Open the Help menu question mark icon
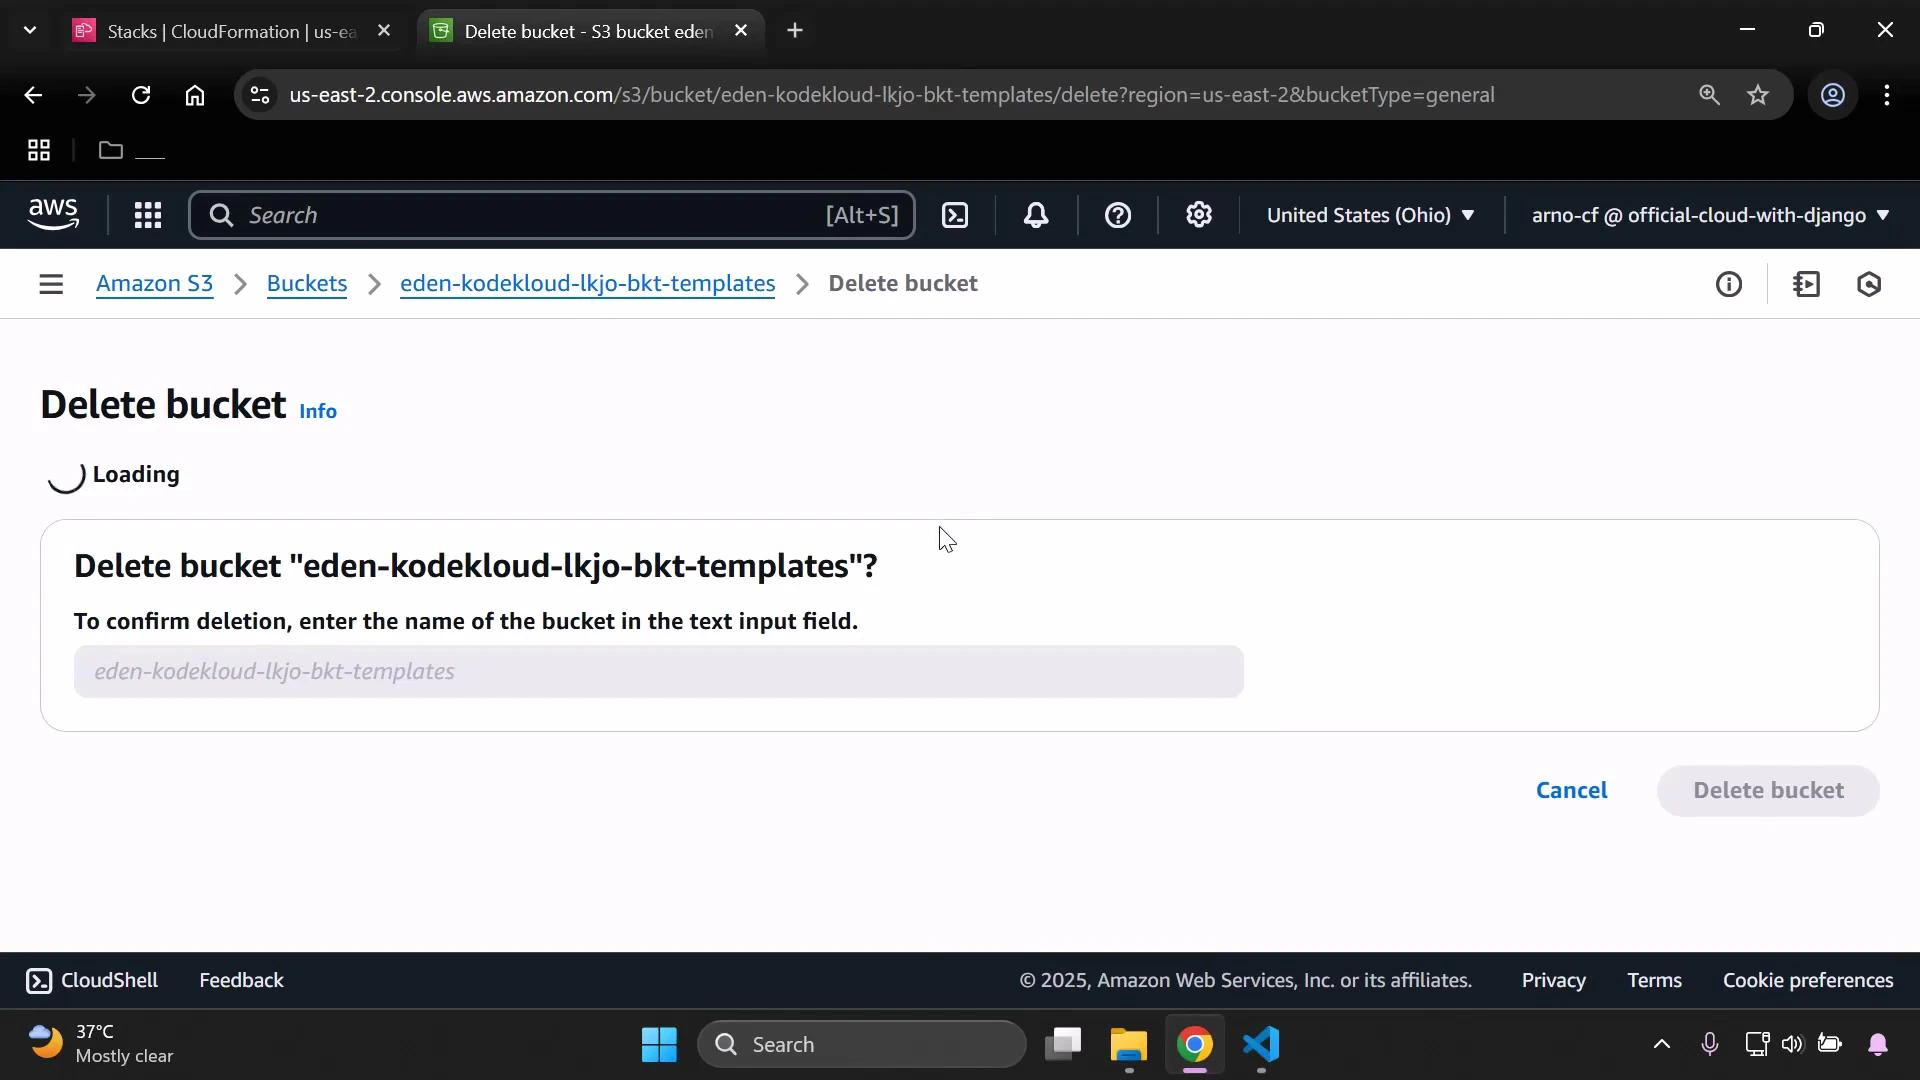This screenshot has width=1920, height=1080. pos(1117,215)
